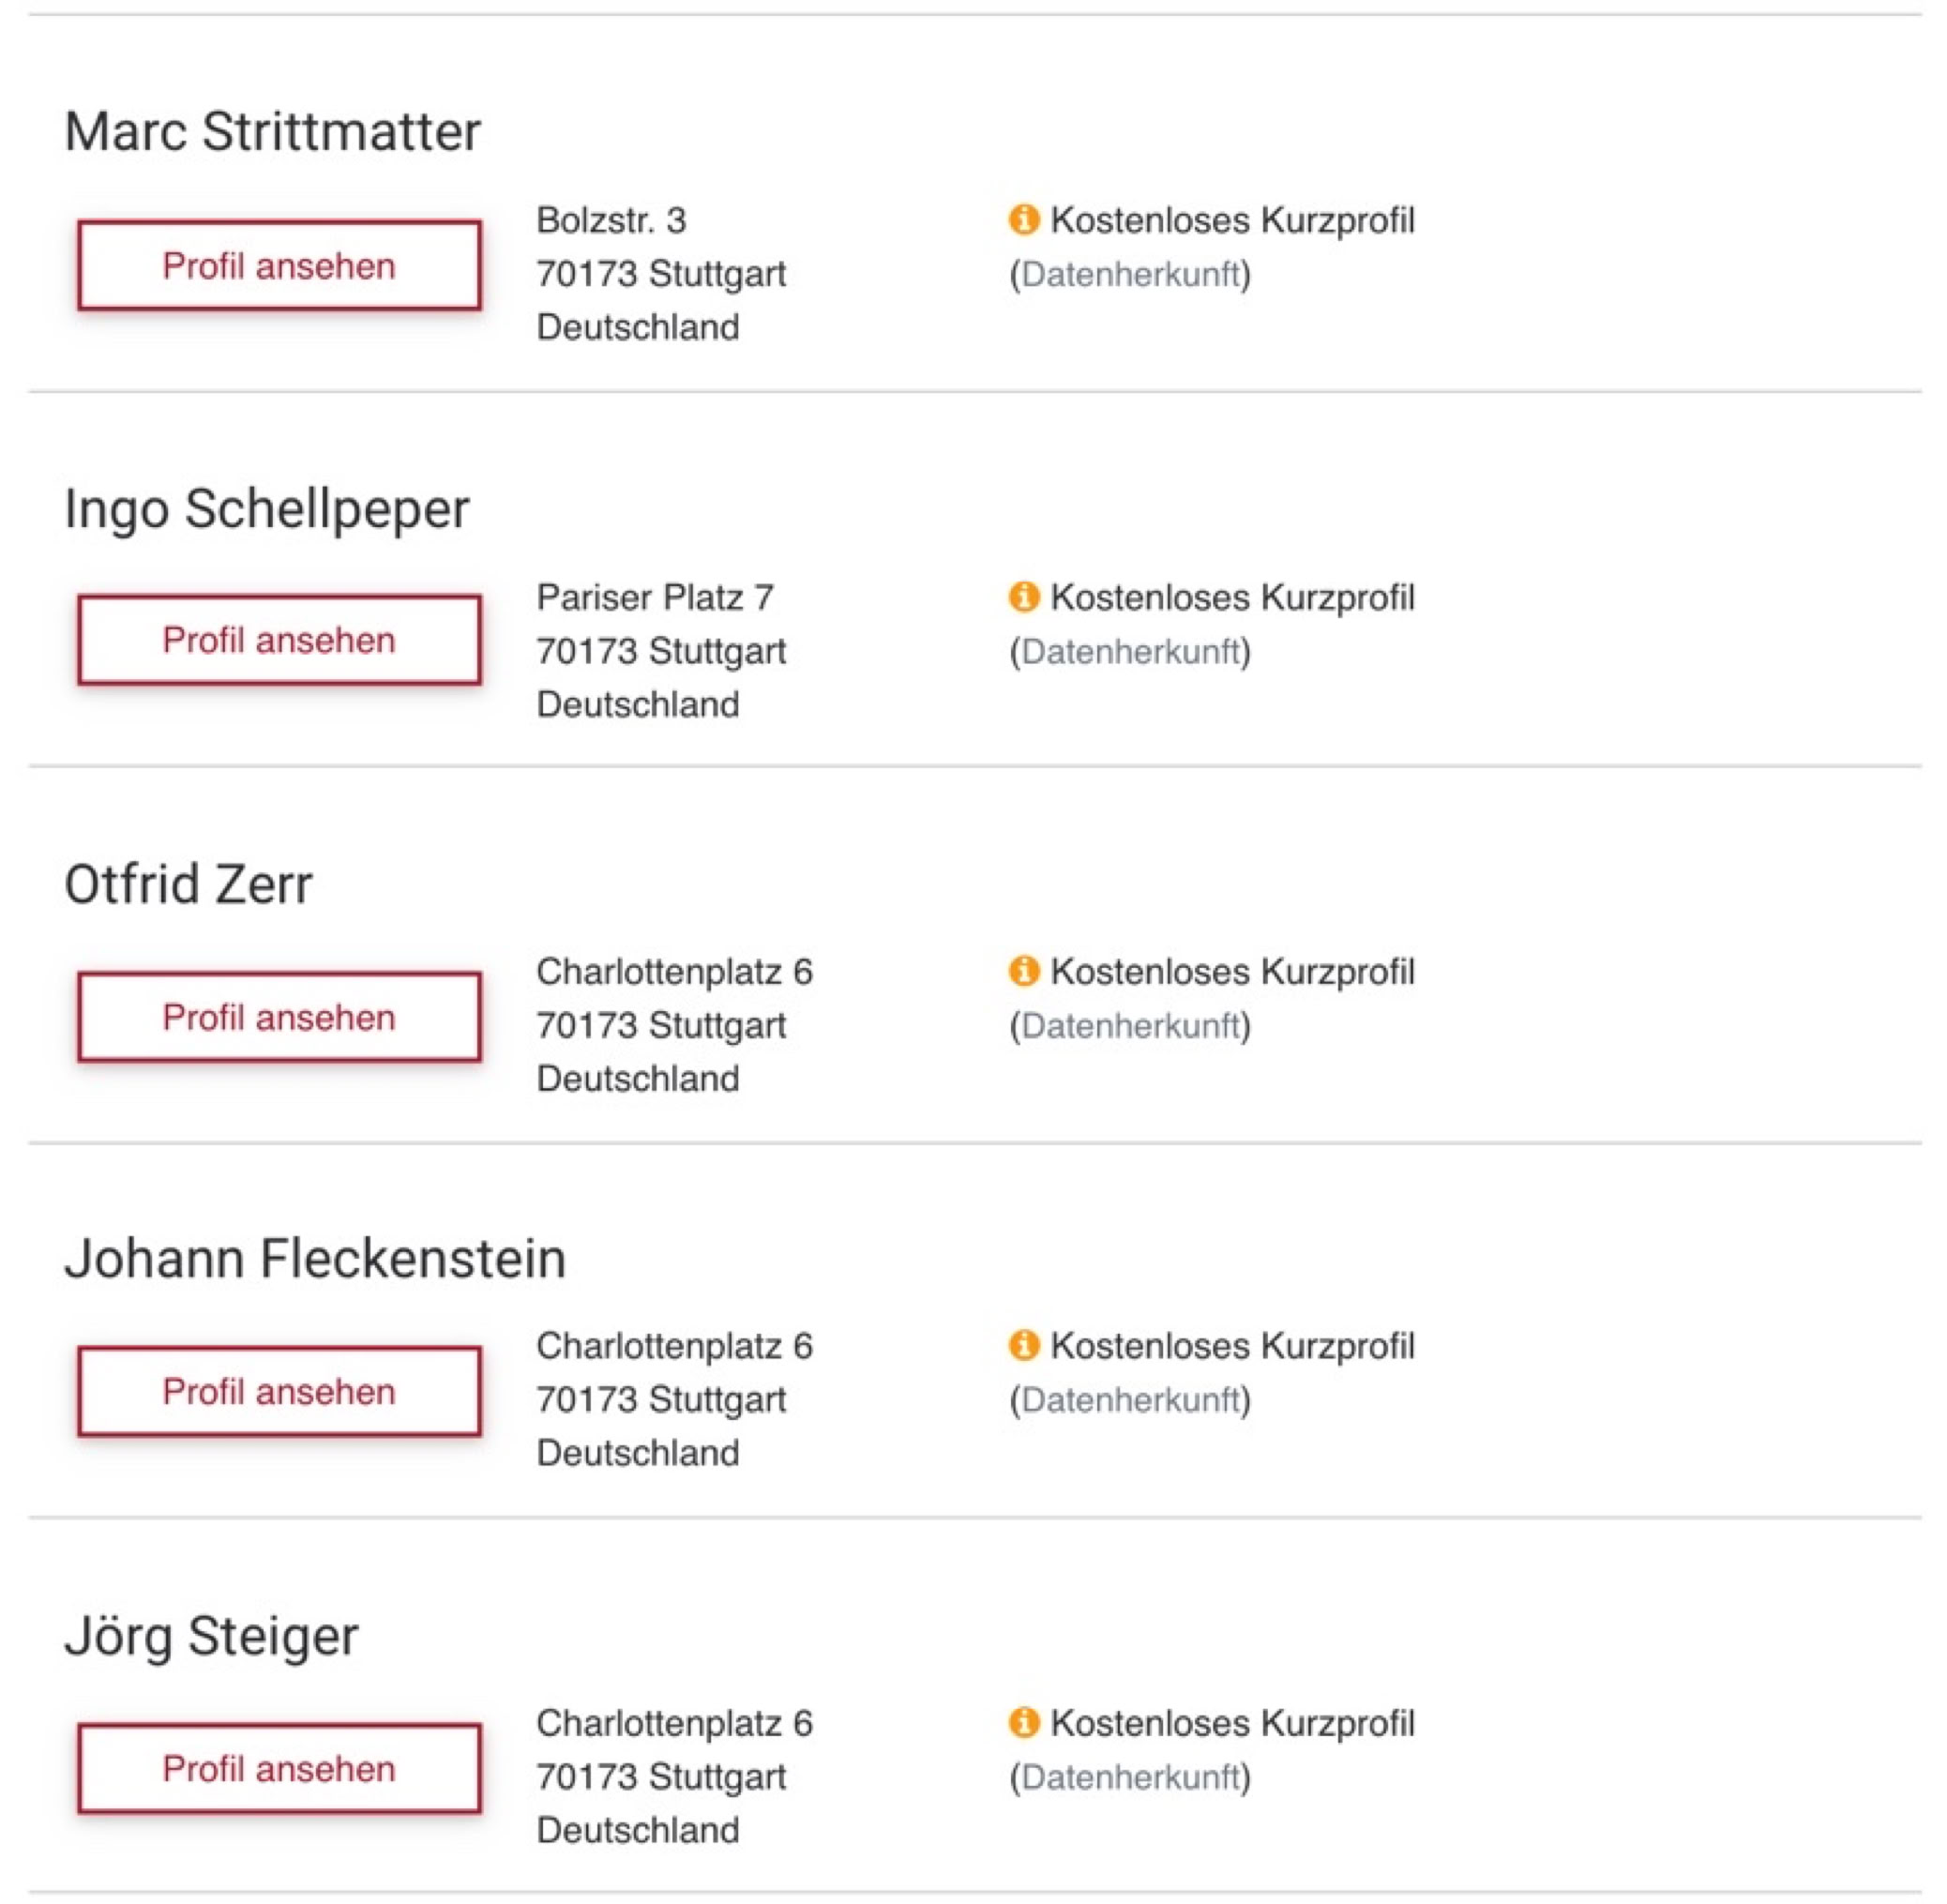Follow Datenherkunft link in Ingo Schellpeper's entry
This screenshot has width=1947, height=1904.
[x=1130, y=652]
